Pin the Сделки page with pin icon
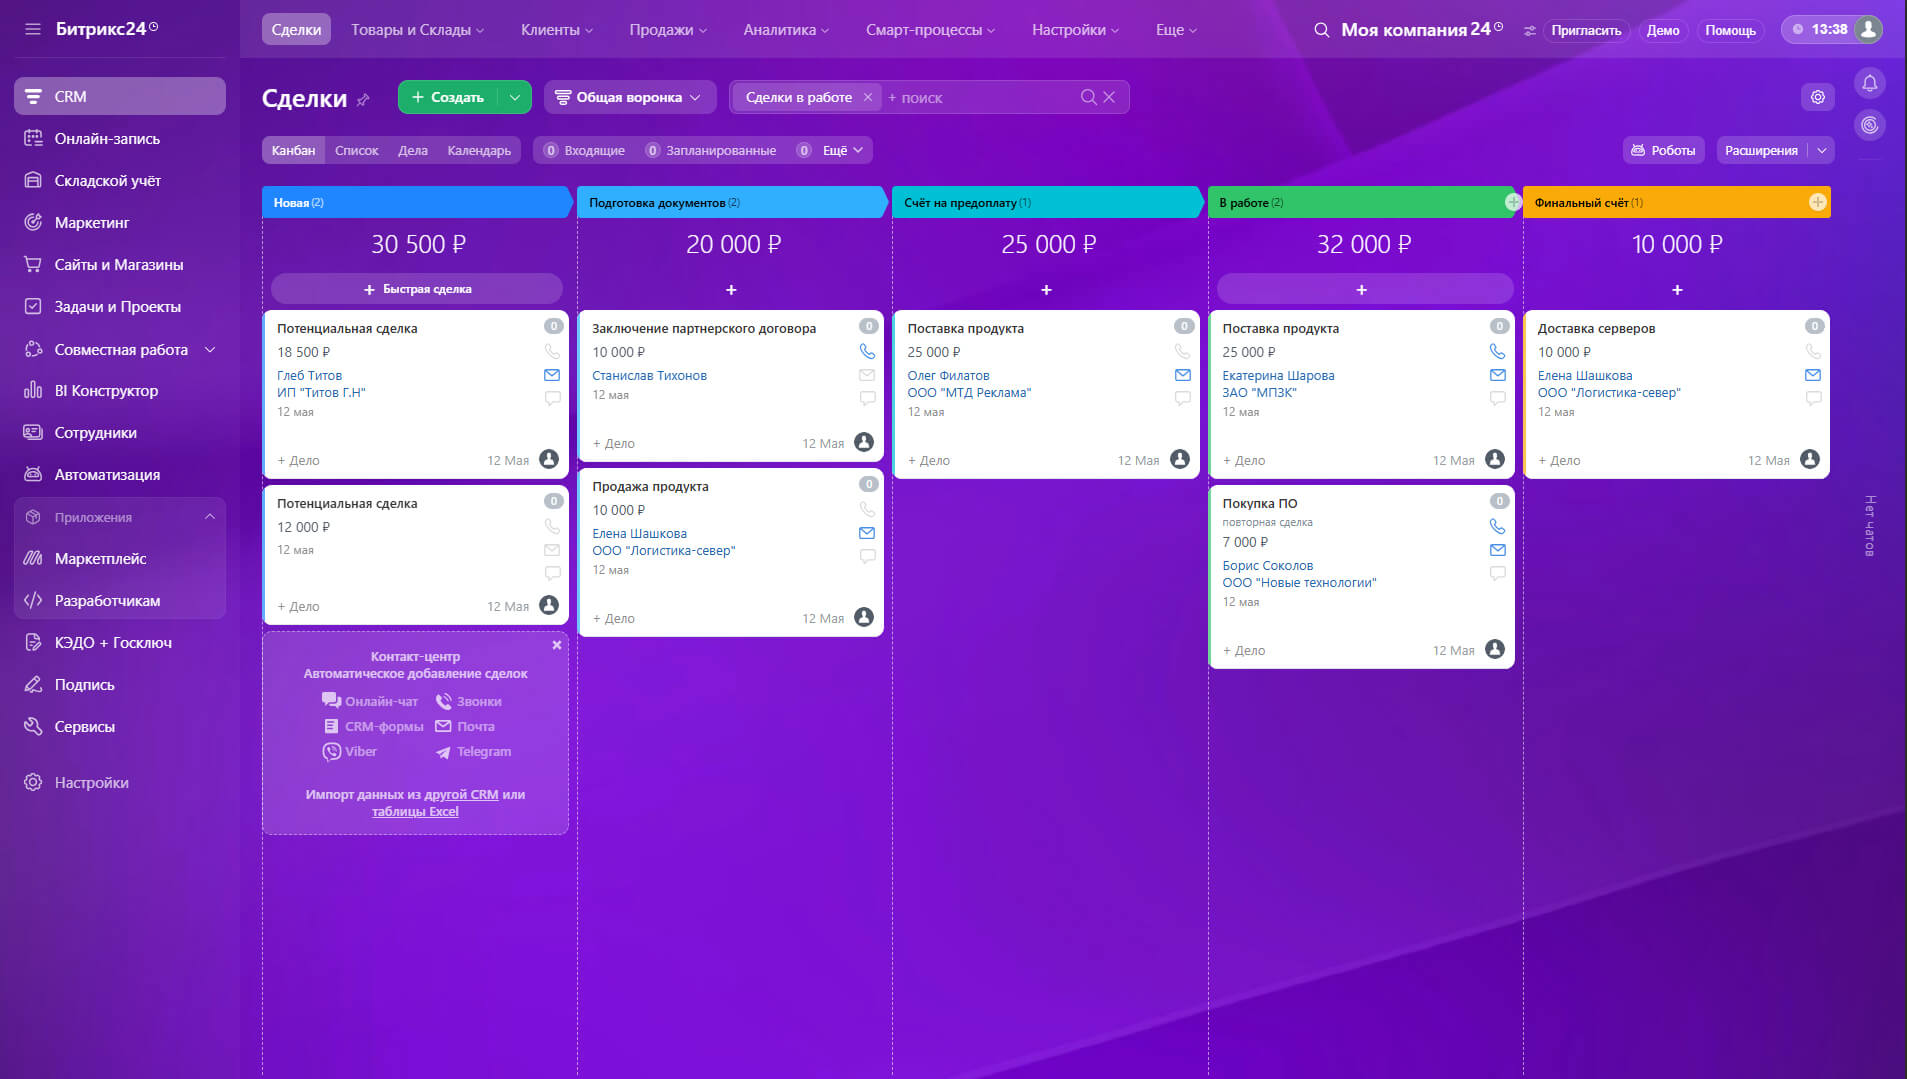Viewport: 1907px width, 1079px height. click(364, 99)
